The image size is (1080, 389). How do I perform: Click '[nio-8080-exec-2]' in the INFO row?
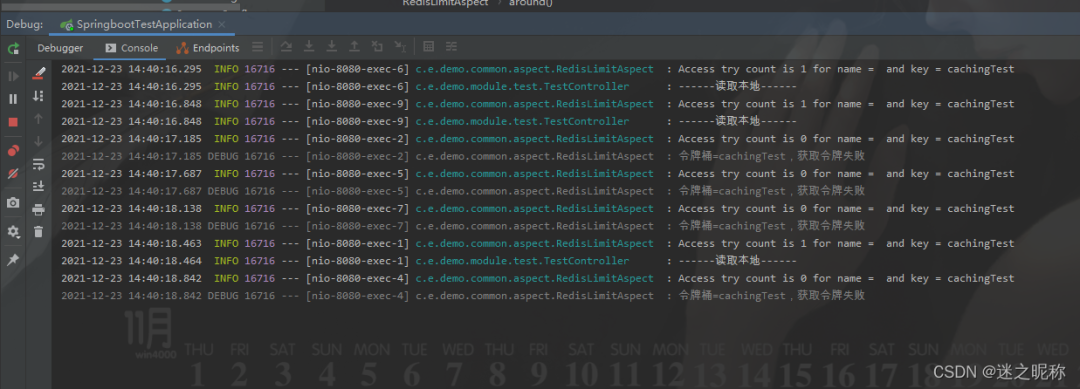357,139
